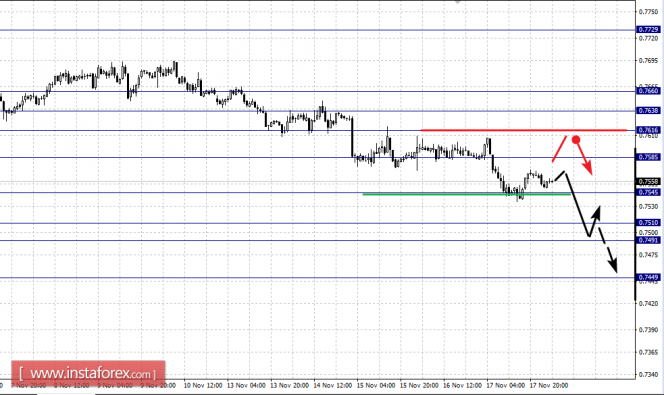Select the 0.7449 price level label
The width and height of the screenshot is (664, 395).
point(648,277)
